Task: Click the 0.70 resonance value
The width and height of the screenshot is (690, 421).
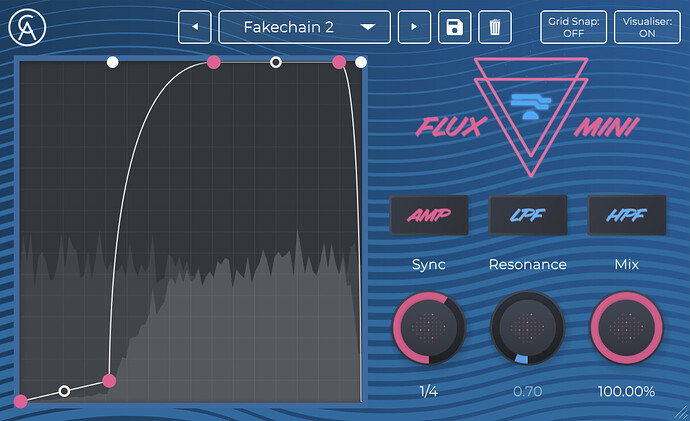Action: 528,391
